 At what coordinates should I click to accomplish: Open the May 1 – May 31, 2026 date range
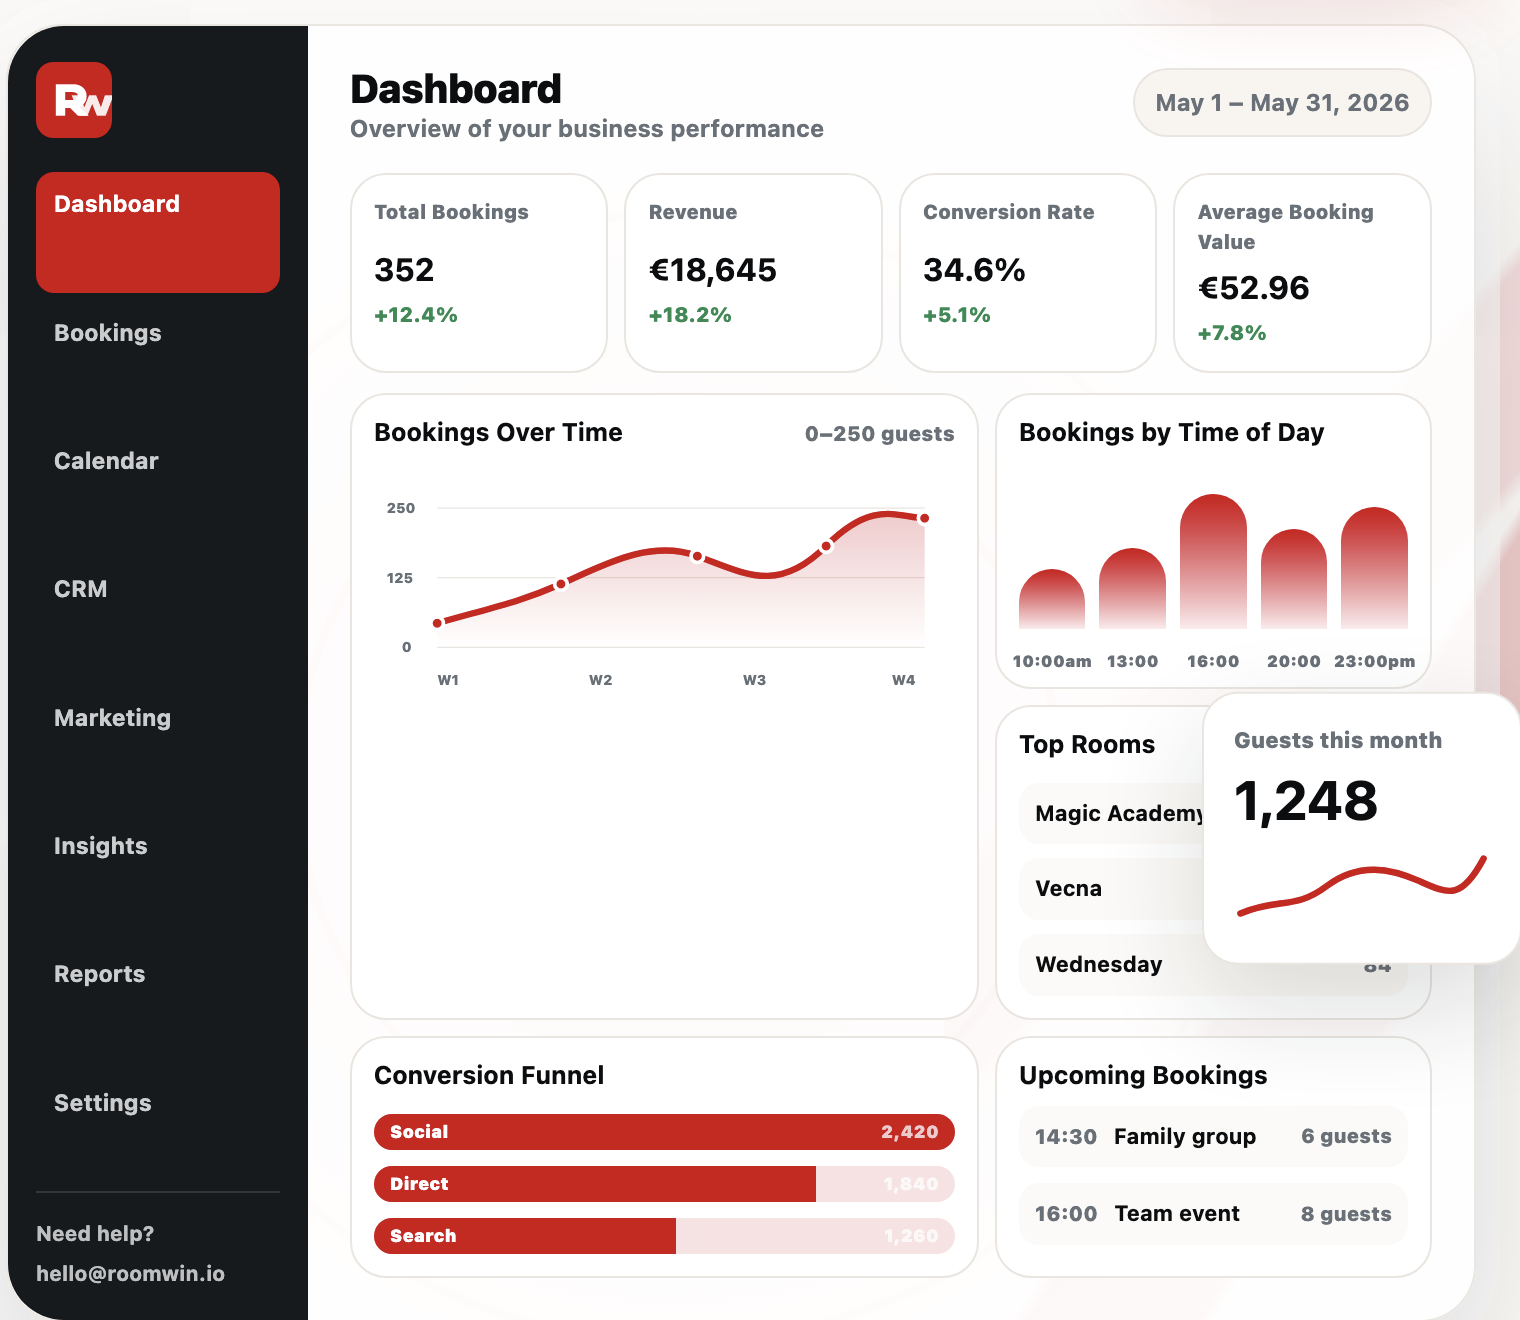[x=1282, y=103]
